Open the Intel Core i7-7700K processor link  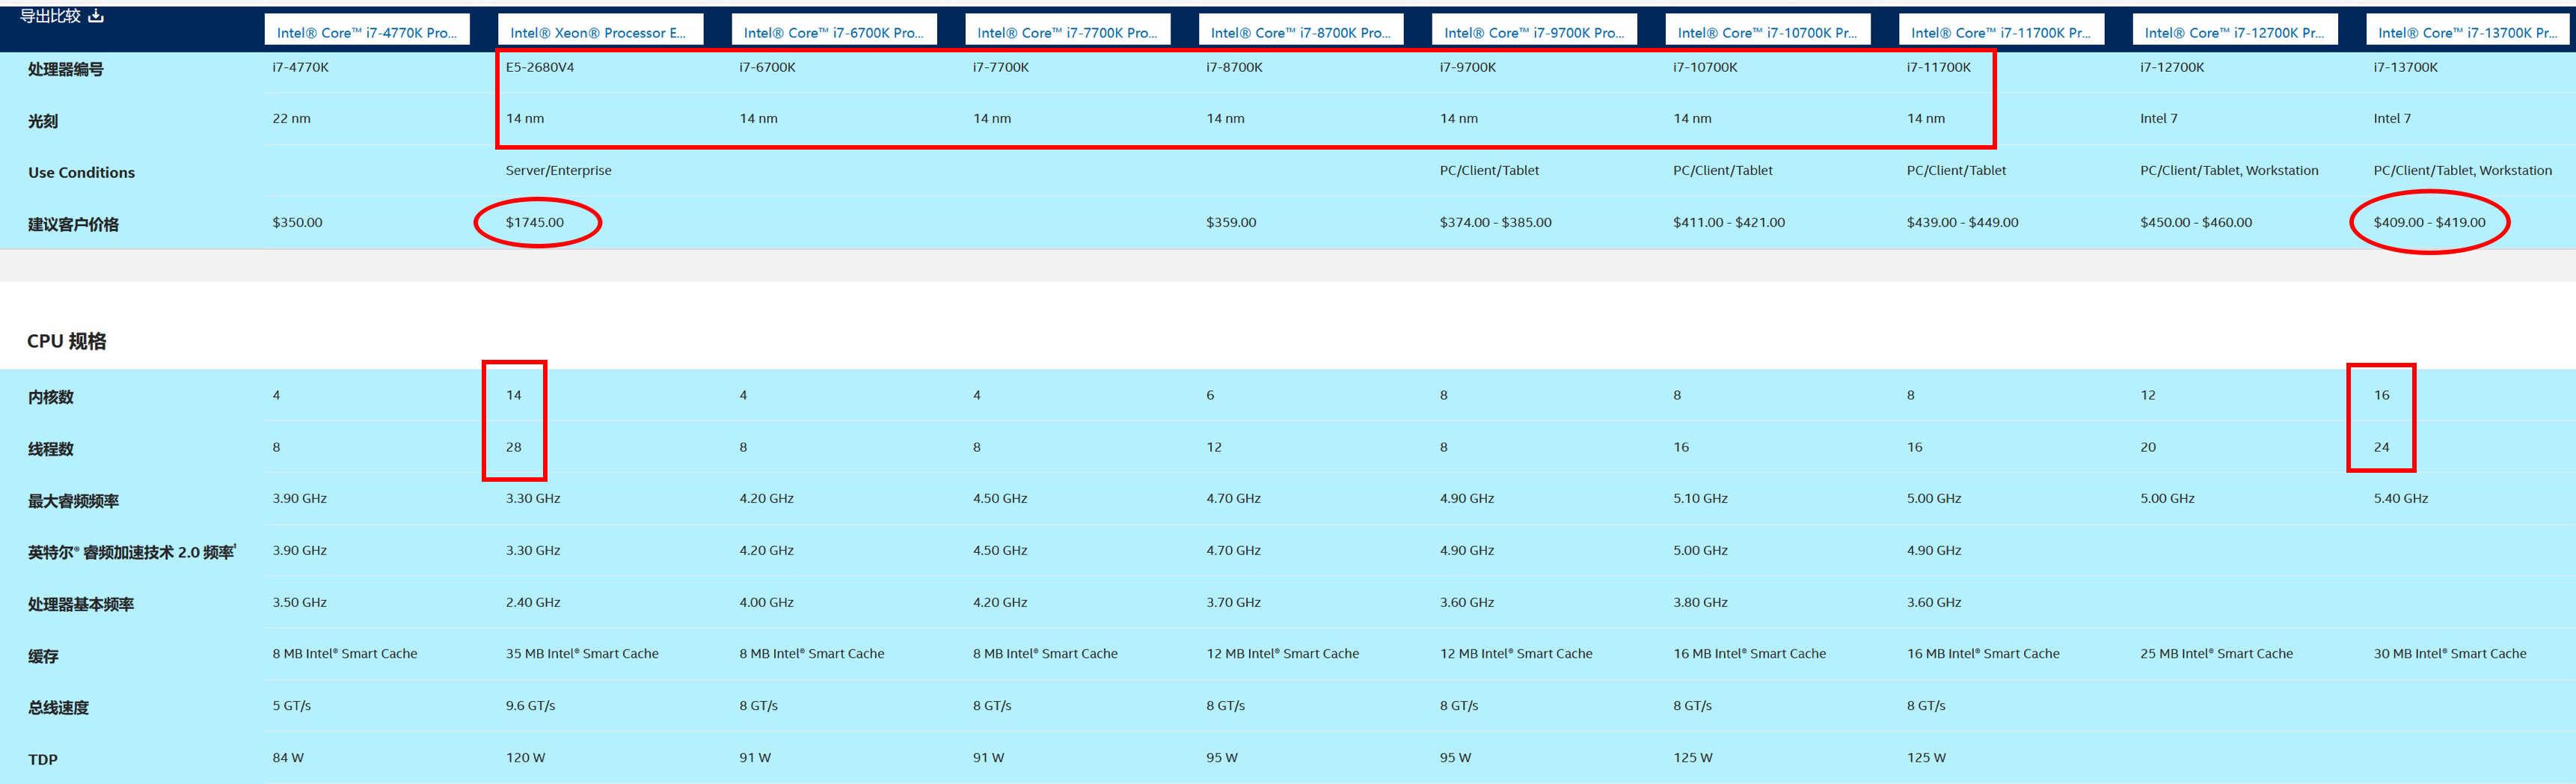(x=1067, y=33)
